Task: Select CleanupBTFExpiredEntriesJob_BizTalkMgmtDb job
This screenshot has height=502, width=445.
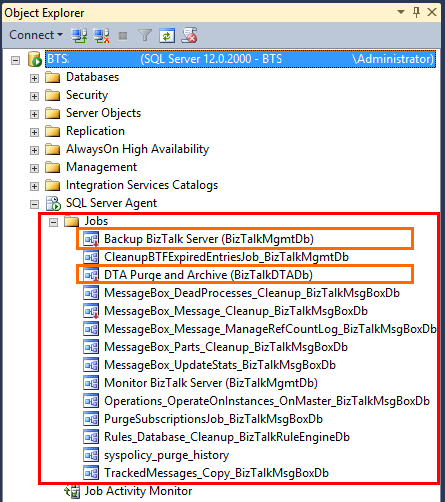Action: click(x=226, y=257)
